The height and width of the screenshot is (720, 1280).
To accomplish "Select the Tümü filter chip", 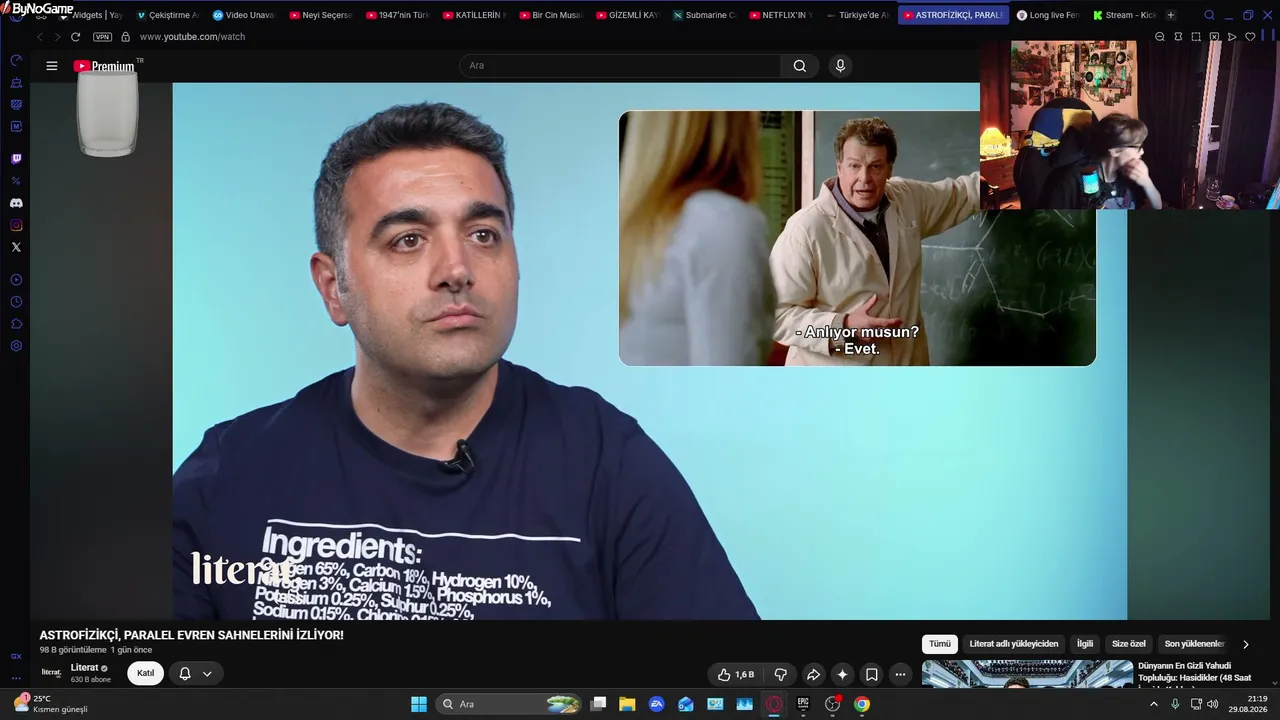I will (940, 644).
